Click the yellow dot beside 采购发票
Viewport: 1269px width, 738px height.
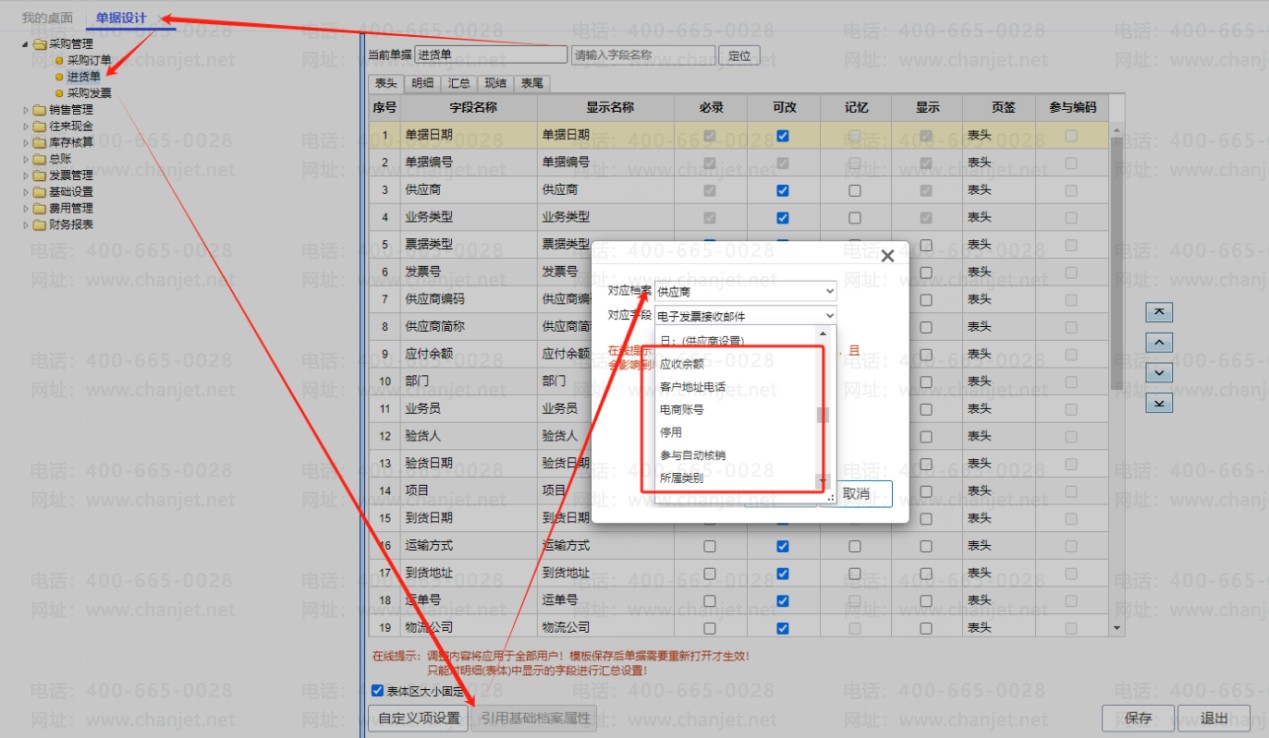pyautogui.click(x=59, y=93)
